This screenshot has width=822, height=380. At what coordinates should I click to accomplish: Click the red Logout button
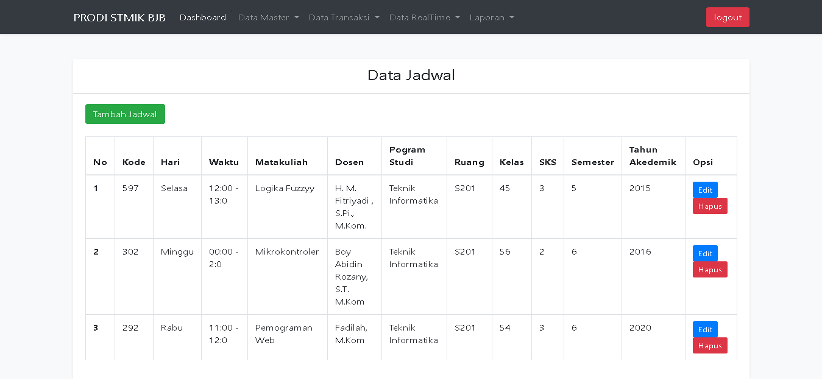(728, 17)
